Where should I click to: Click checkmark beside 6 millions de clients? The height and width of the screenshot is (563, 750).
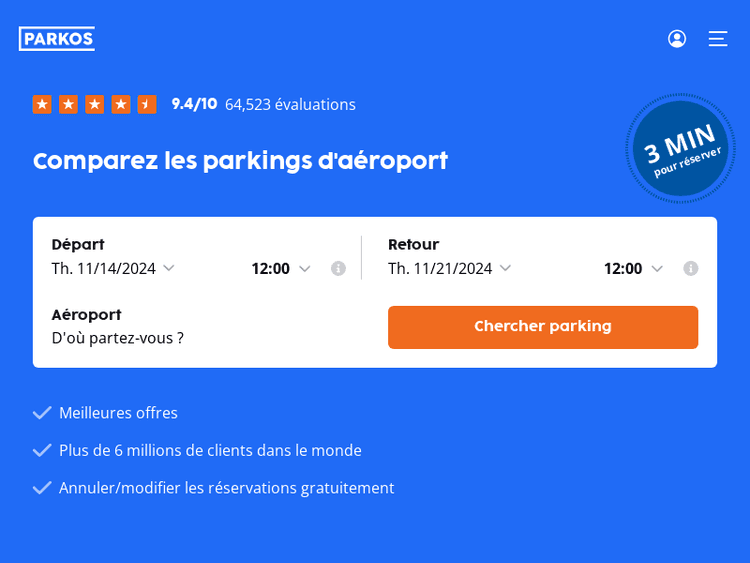(x=42, y=451)
